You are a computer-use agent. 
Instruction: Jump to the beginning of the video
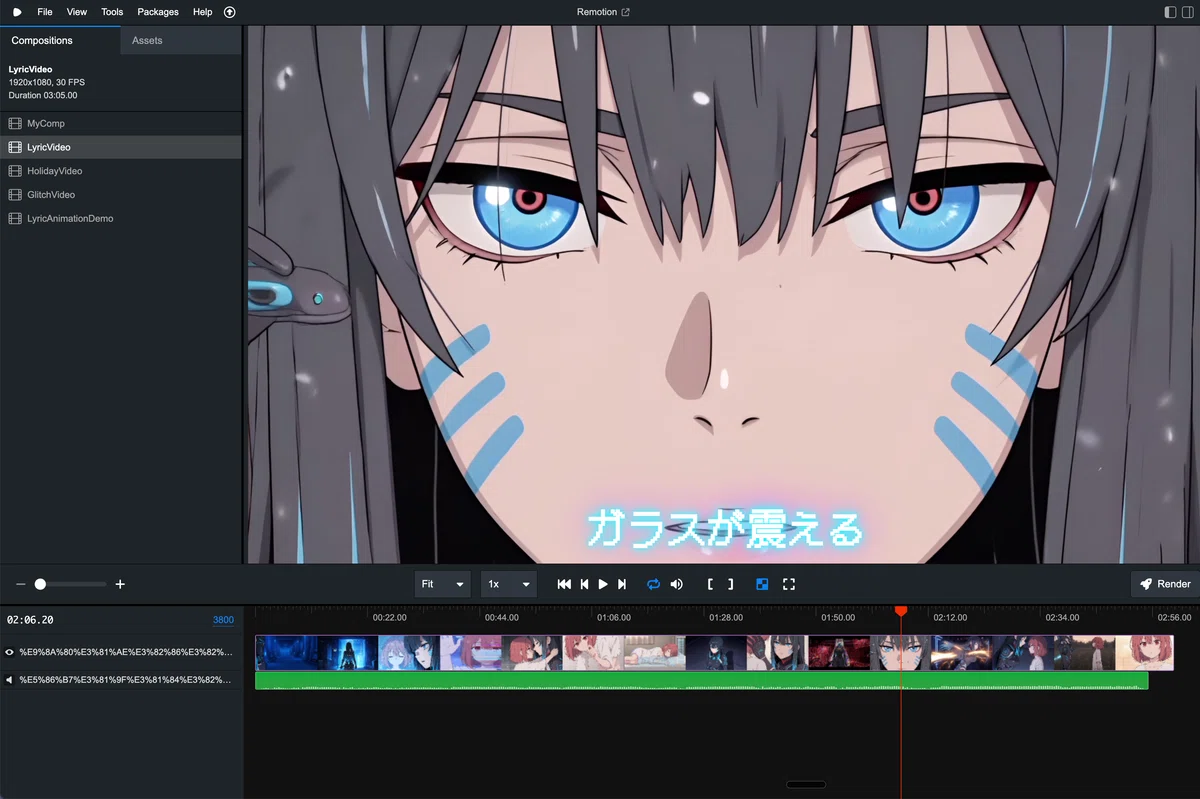coord(564,584)
